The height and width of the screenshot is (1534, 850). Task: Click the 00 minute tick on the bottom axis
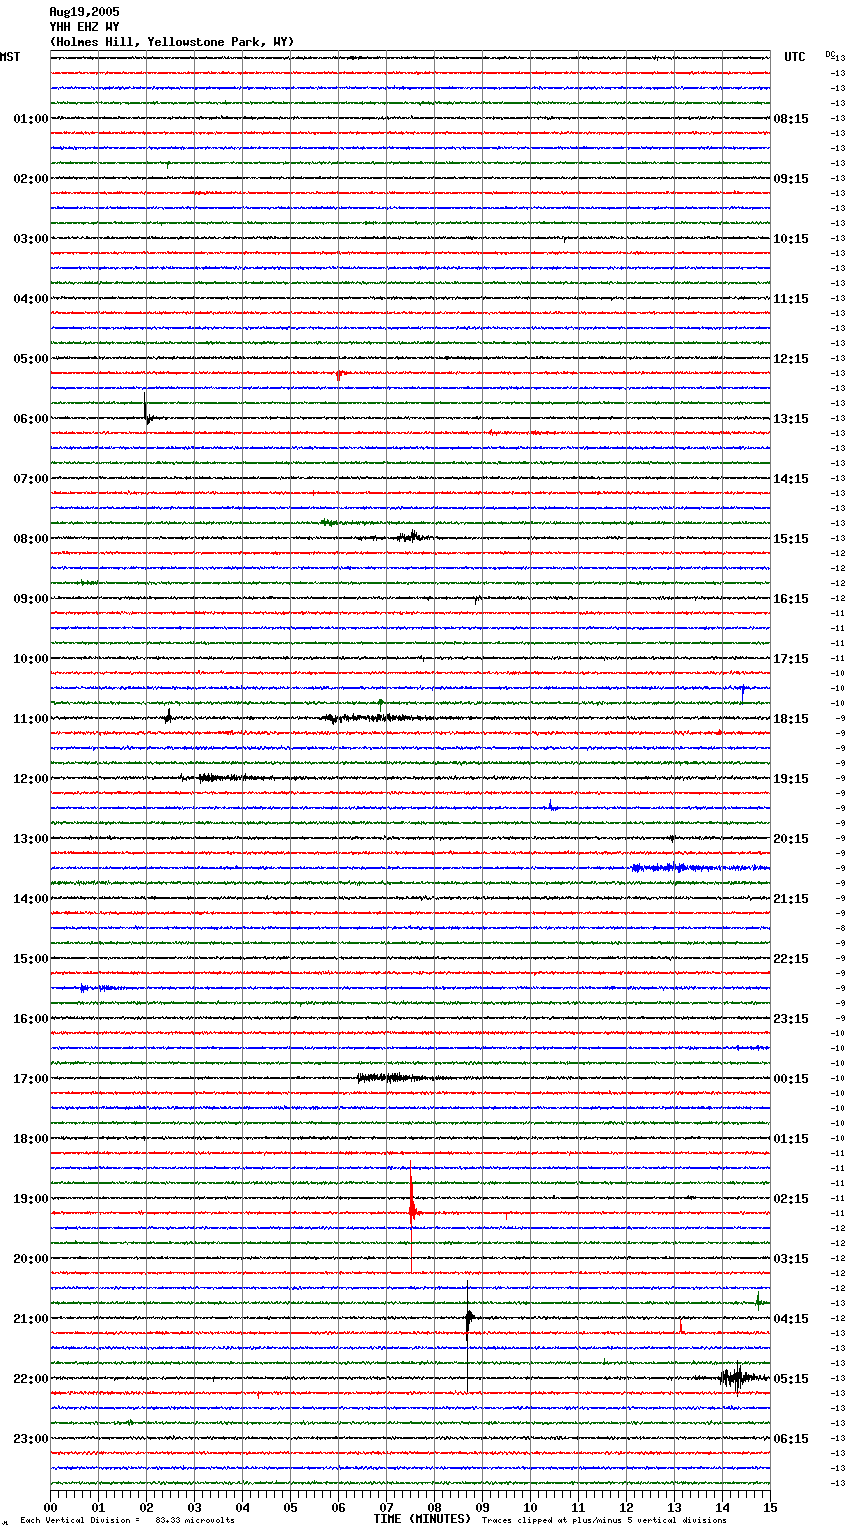click(51, 1507)
